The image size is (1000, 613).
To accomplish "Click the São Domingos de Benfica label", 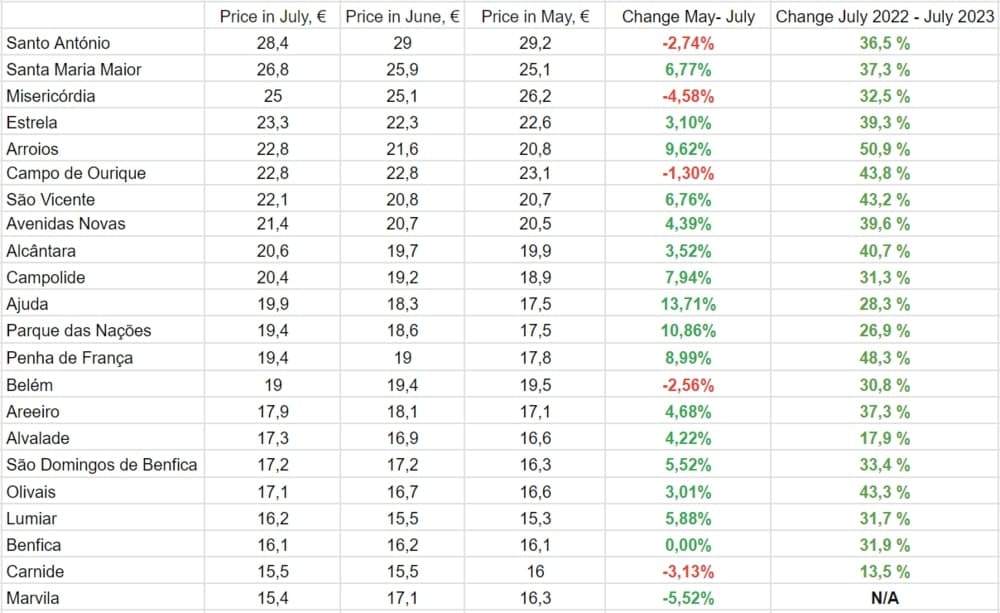I will (102, 464).
